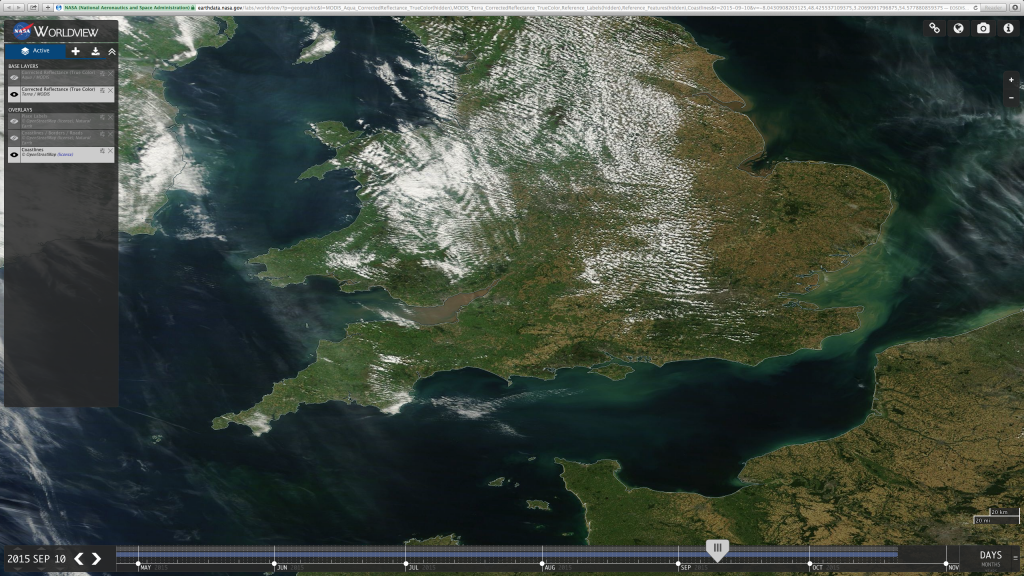Viewport: 1024px width, 576px height.
Task: Click the share link icon
Action: (935, 28)
